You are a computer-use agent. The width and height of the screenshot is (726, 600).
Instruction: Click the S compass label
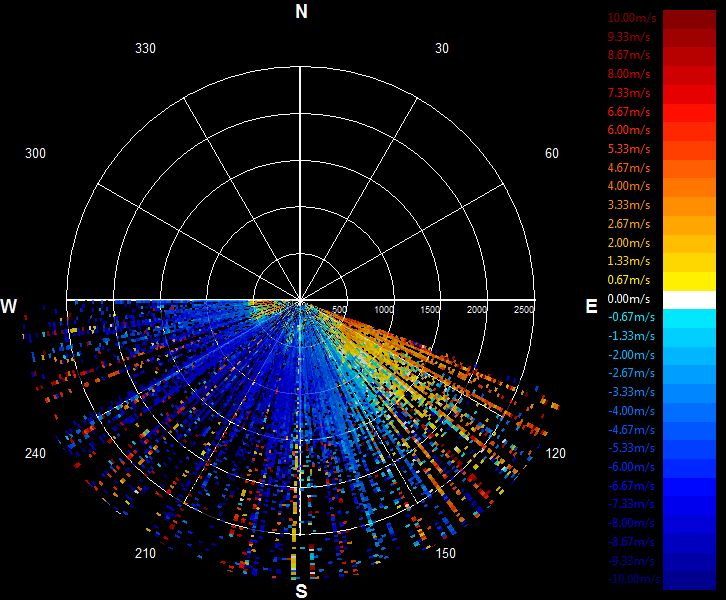pos(301,591)
